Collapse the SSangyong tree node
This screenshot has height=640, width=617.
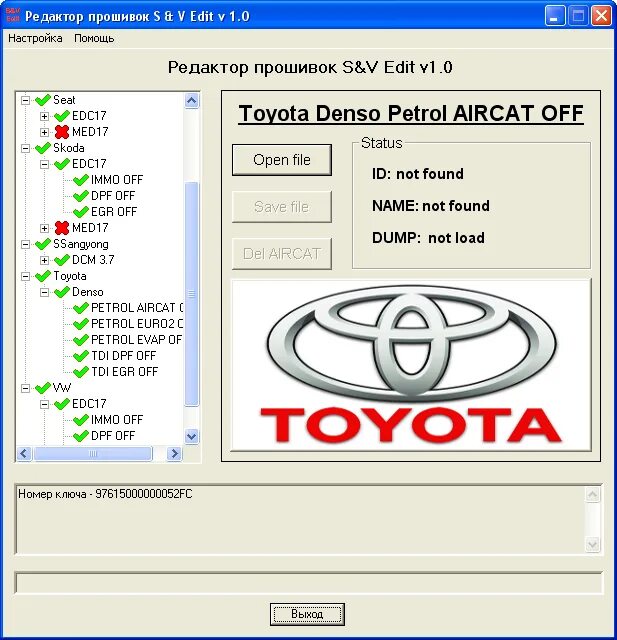coord(25,244)
